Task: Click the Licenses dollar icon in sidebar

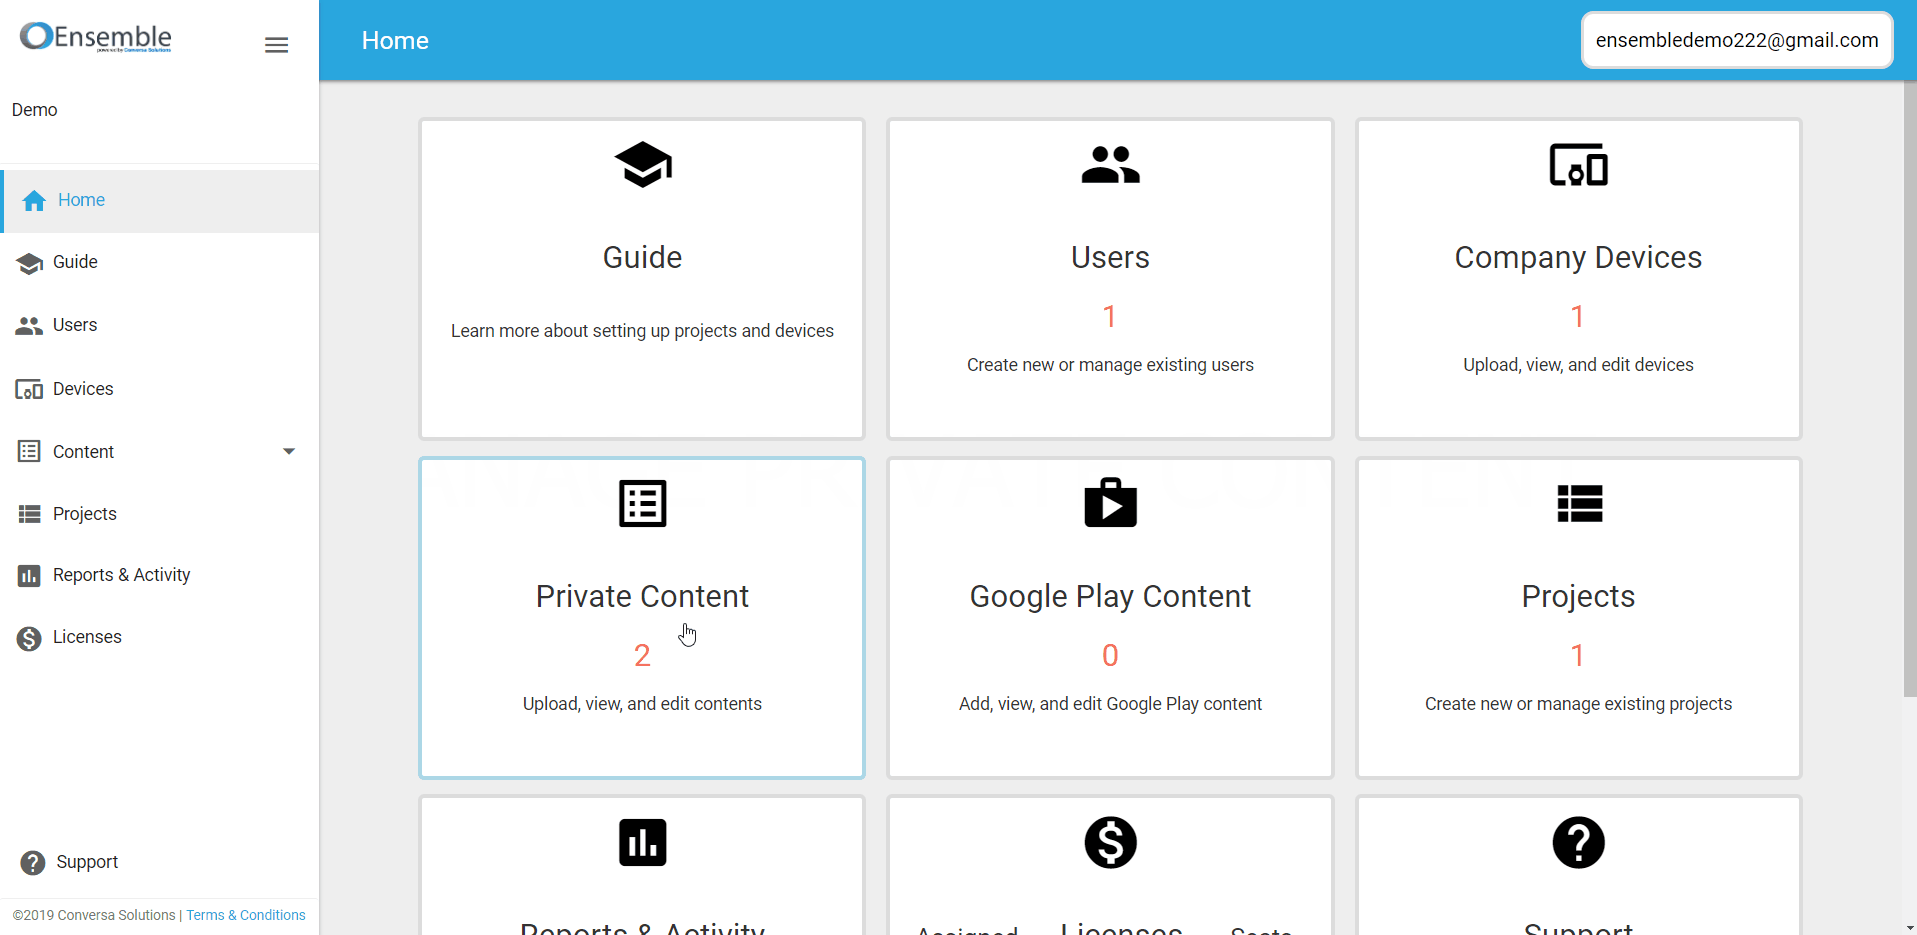Action: click(29, 638)
